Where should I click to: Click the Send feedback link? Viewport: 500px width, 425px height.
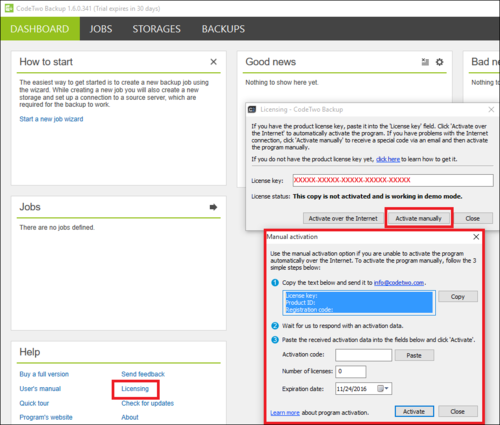pyautogui.click(x=143, y=374)
